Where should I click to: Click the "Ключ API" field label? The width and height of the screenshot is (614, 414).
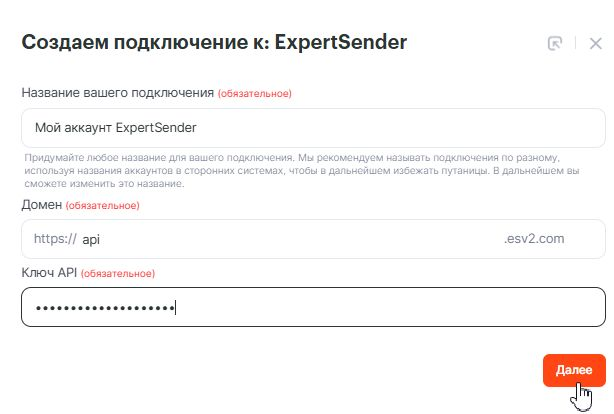point(48,273)
